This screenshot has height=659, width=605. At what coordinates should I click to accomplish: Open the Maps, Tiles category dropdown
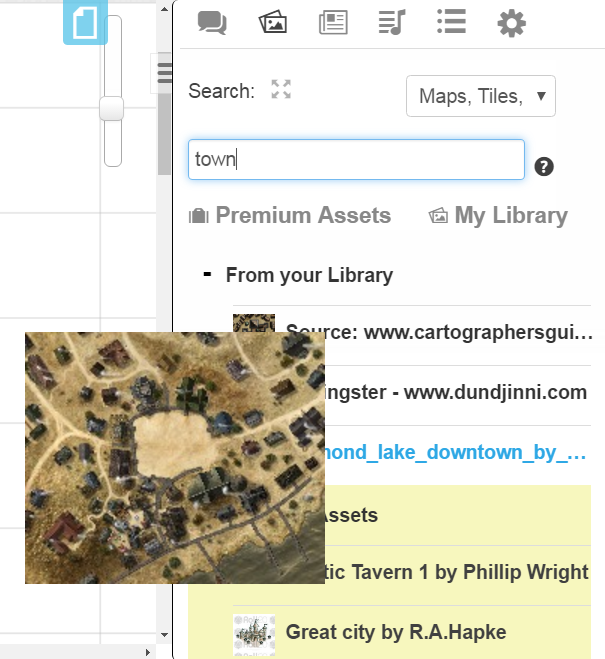pyautogui.click(x=481, y=96)
